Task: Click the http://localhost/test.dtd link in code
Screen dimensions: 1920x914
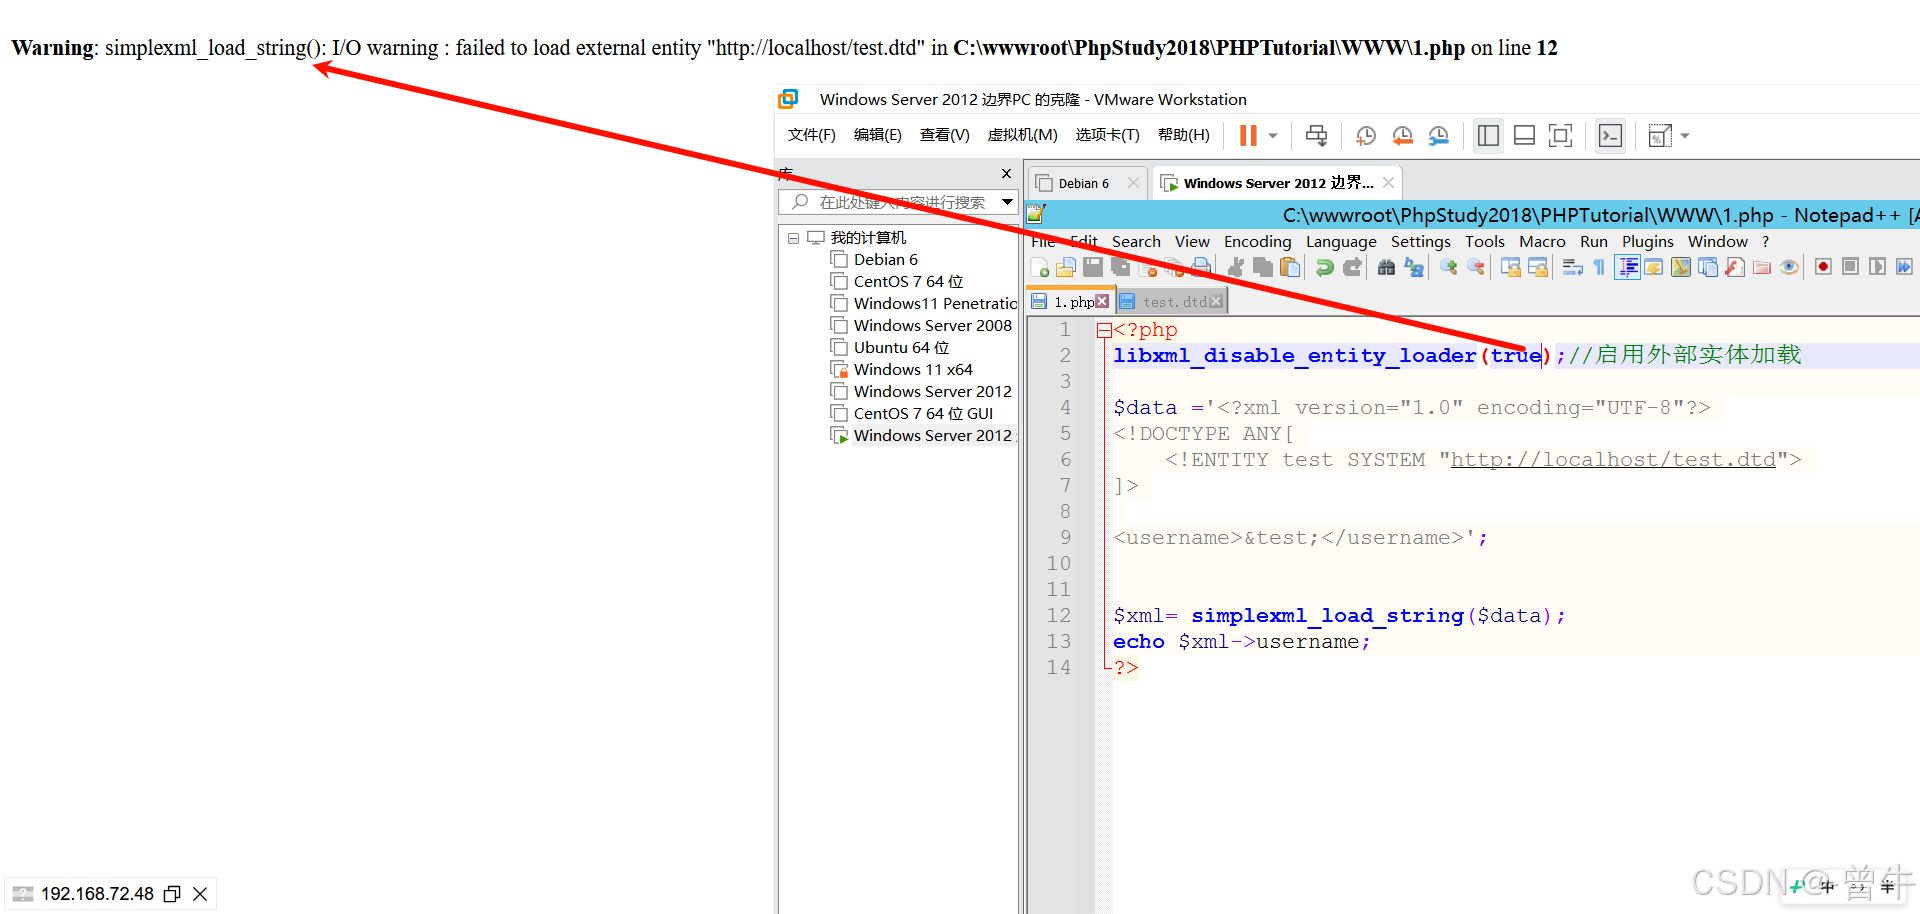Action: coord(1612,459)
